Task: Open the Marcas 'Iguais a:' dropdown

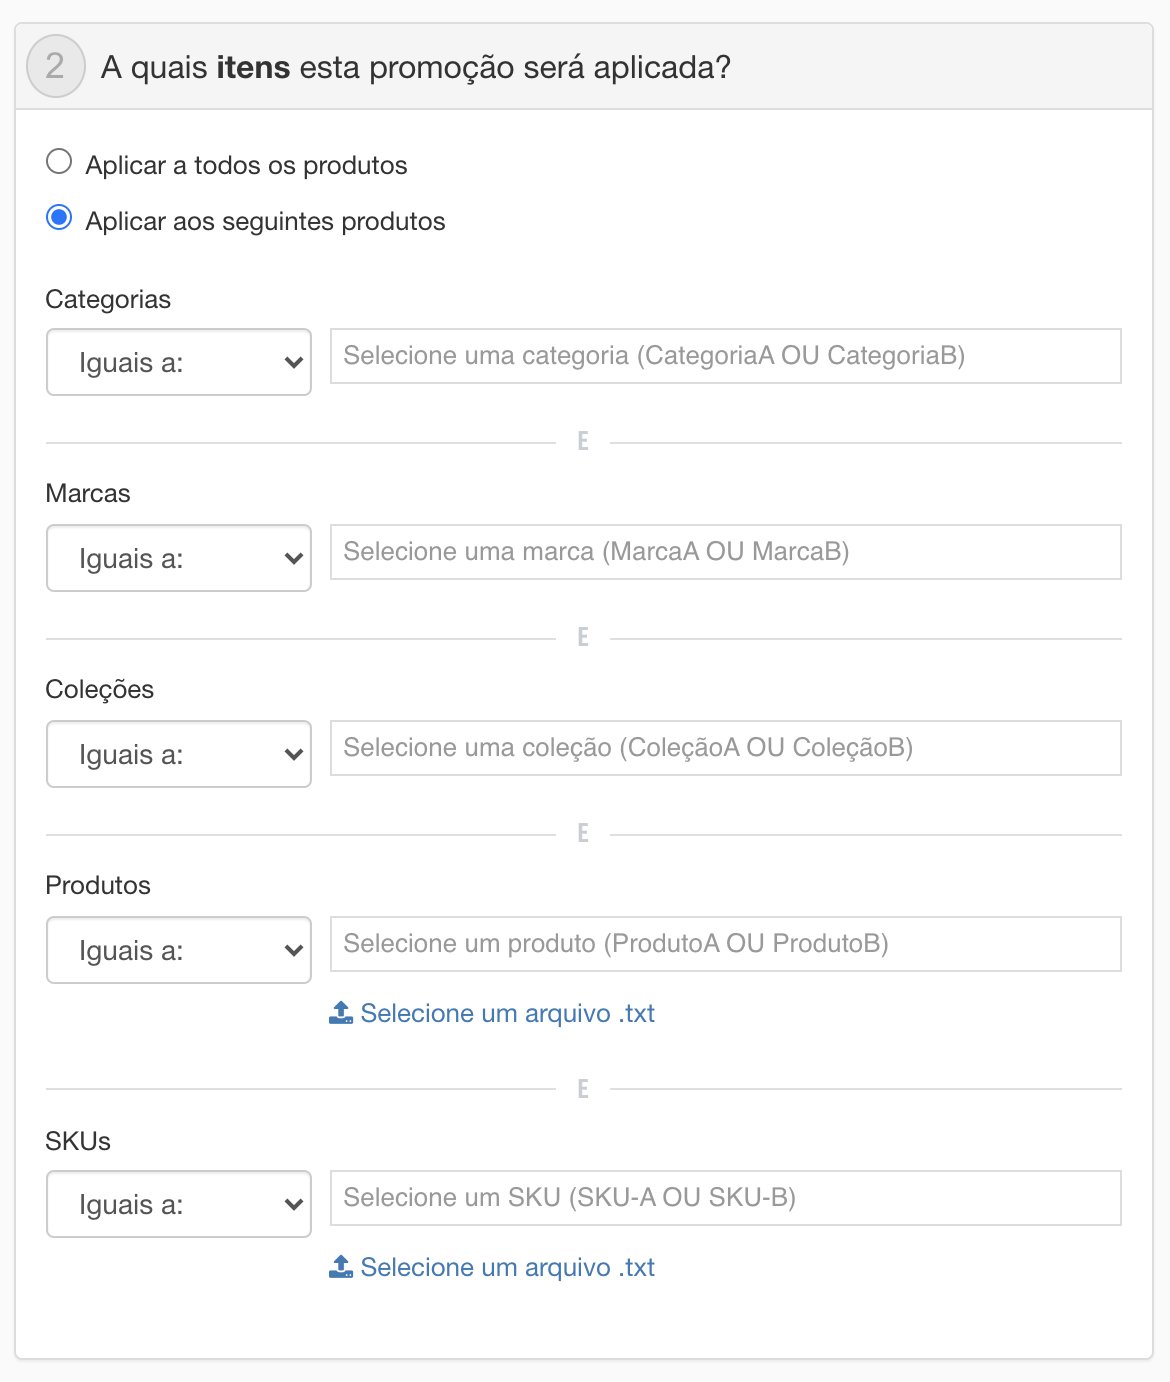Action: click(179, 558)
